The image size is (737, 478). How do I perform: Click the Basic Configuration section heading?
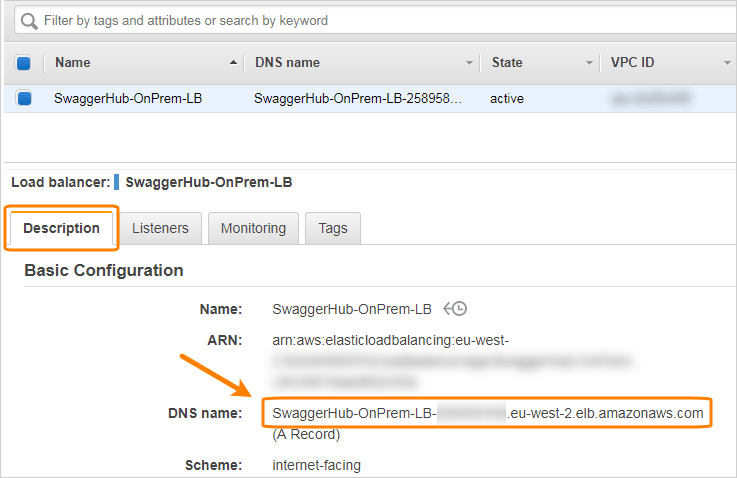coord(104,270)
